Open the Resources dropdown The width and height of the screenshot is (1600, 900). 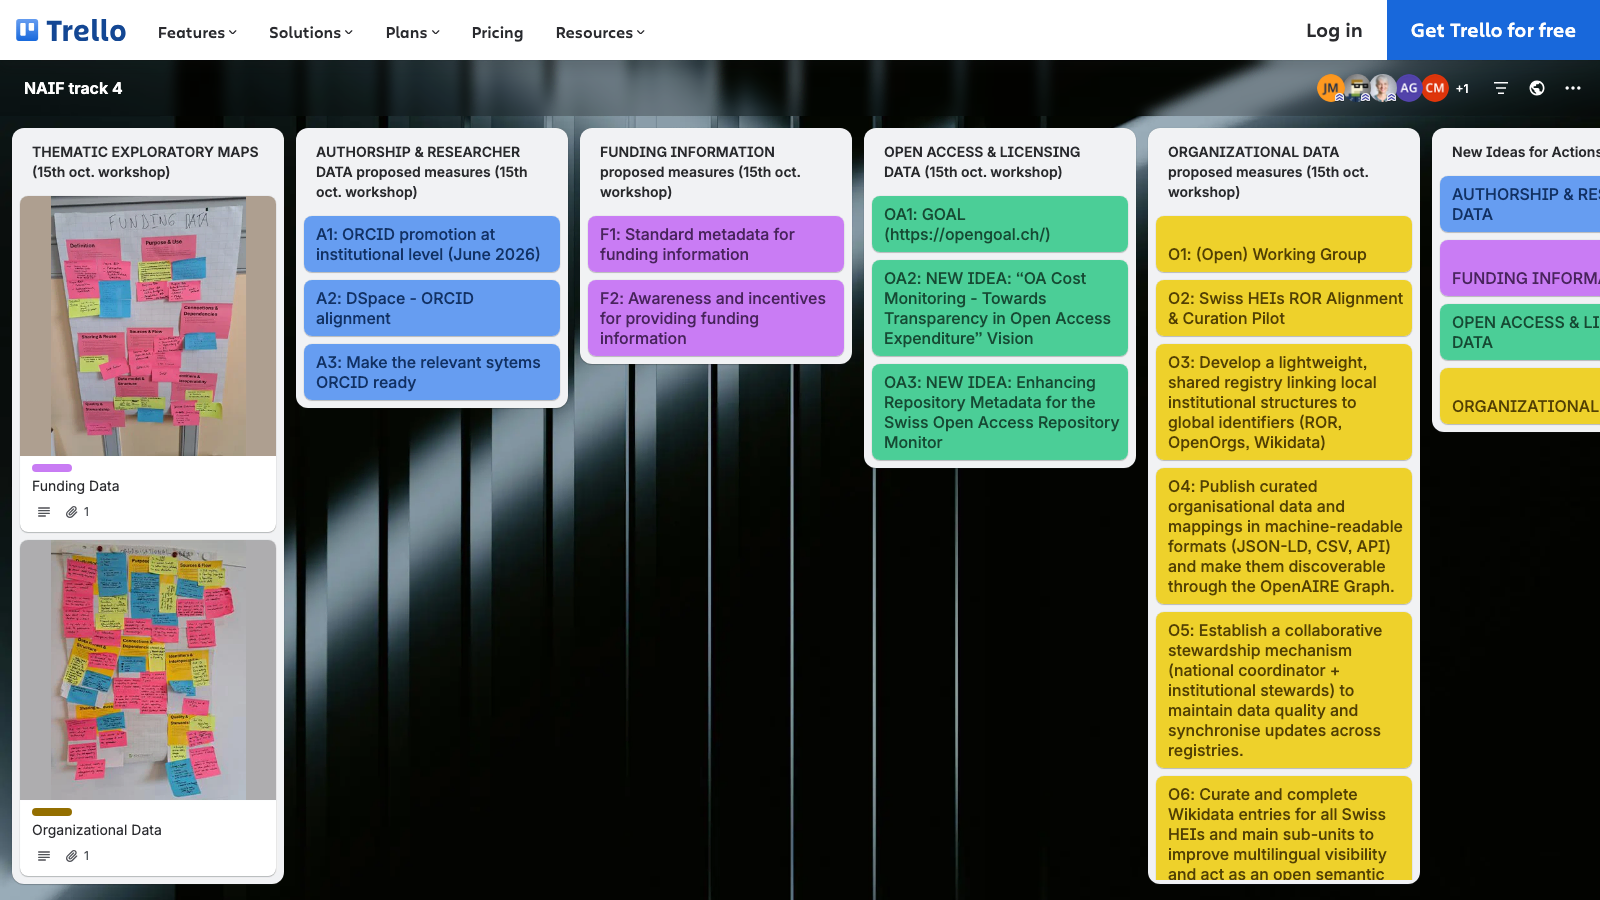tap(599, 32)
